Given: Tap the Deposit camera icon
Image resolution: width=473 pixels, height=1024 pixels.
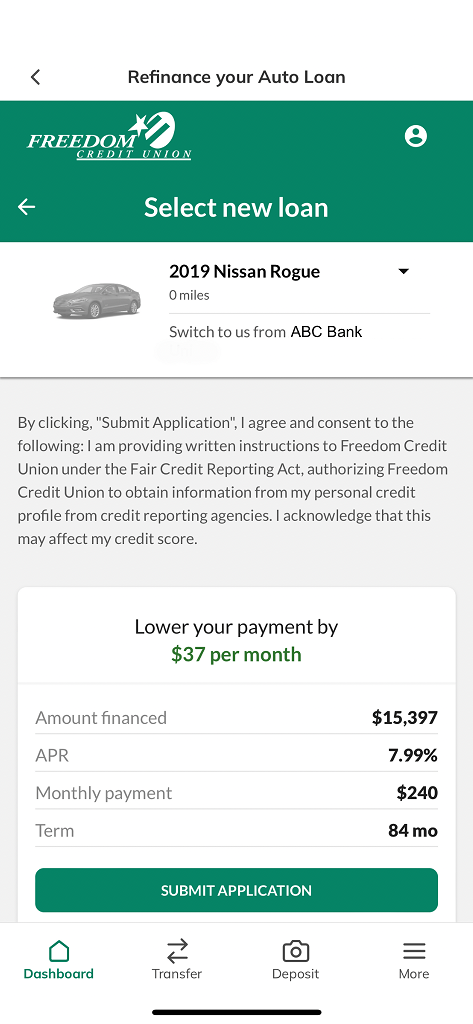Looking at the screenshot, I should [295, 950].
